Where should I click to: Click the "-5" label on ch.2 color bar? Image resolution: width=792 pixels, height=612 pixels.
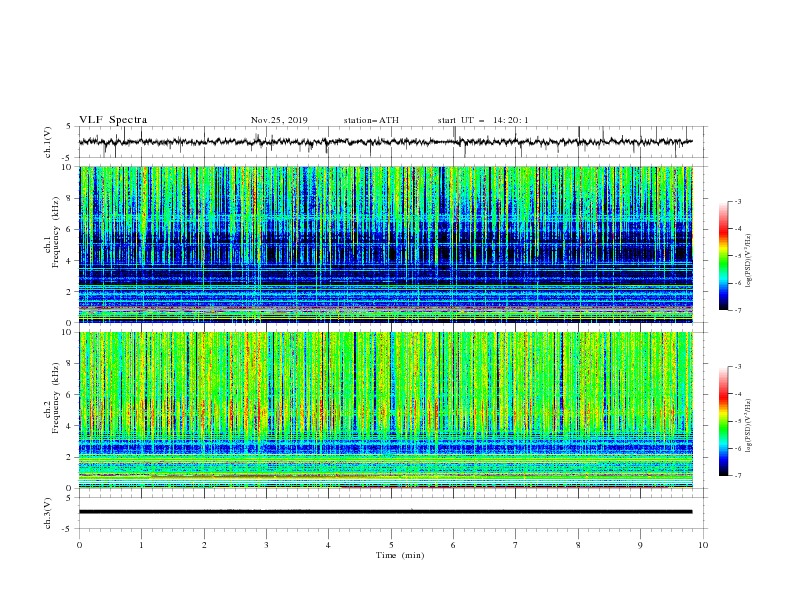738,421
